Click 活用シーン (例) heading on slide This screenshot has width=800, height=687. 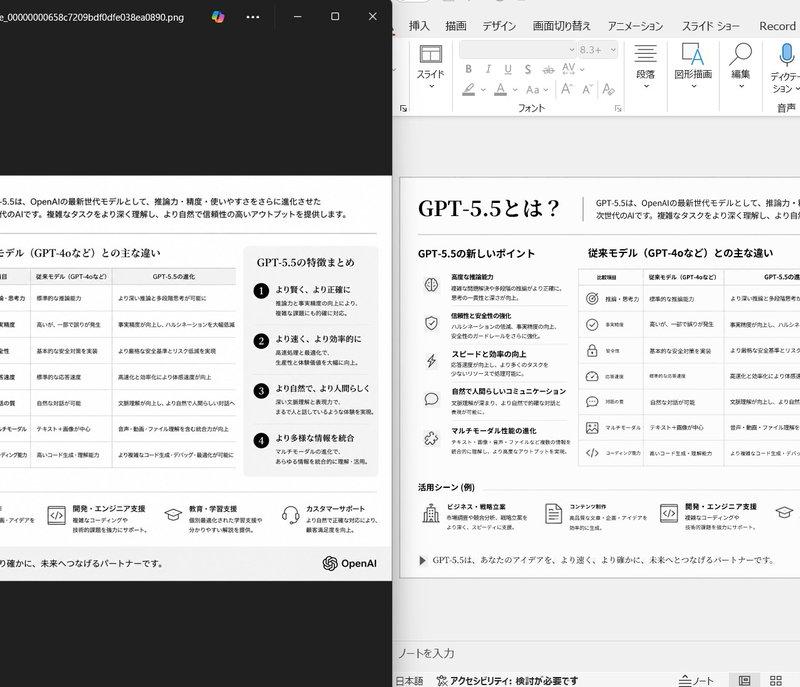click(x=446, y=488)
